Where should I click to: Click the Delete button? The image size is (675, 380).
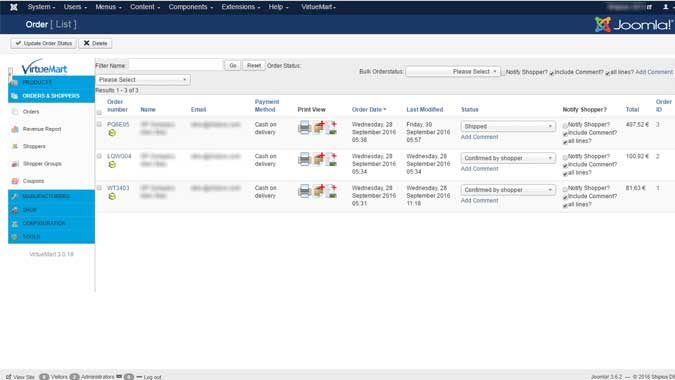click(95, 43)
